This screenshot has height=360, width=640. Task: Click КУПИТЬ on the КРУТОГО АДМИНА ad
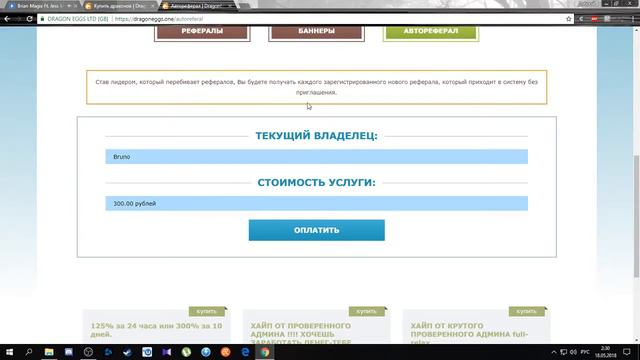527,311
